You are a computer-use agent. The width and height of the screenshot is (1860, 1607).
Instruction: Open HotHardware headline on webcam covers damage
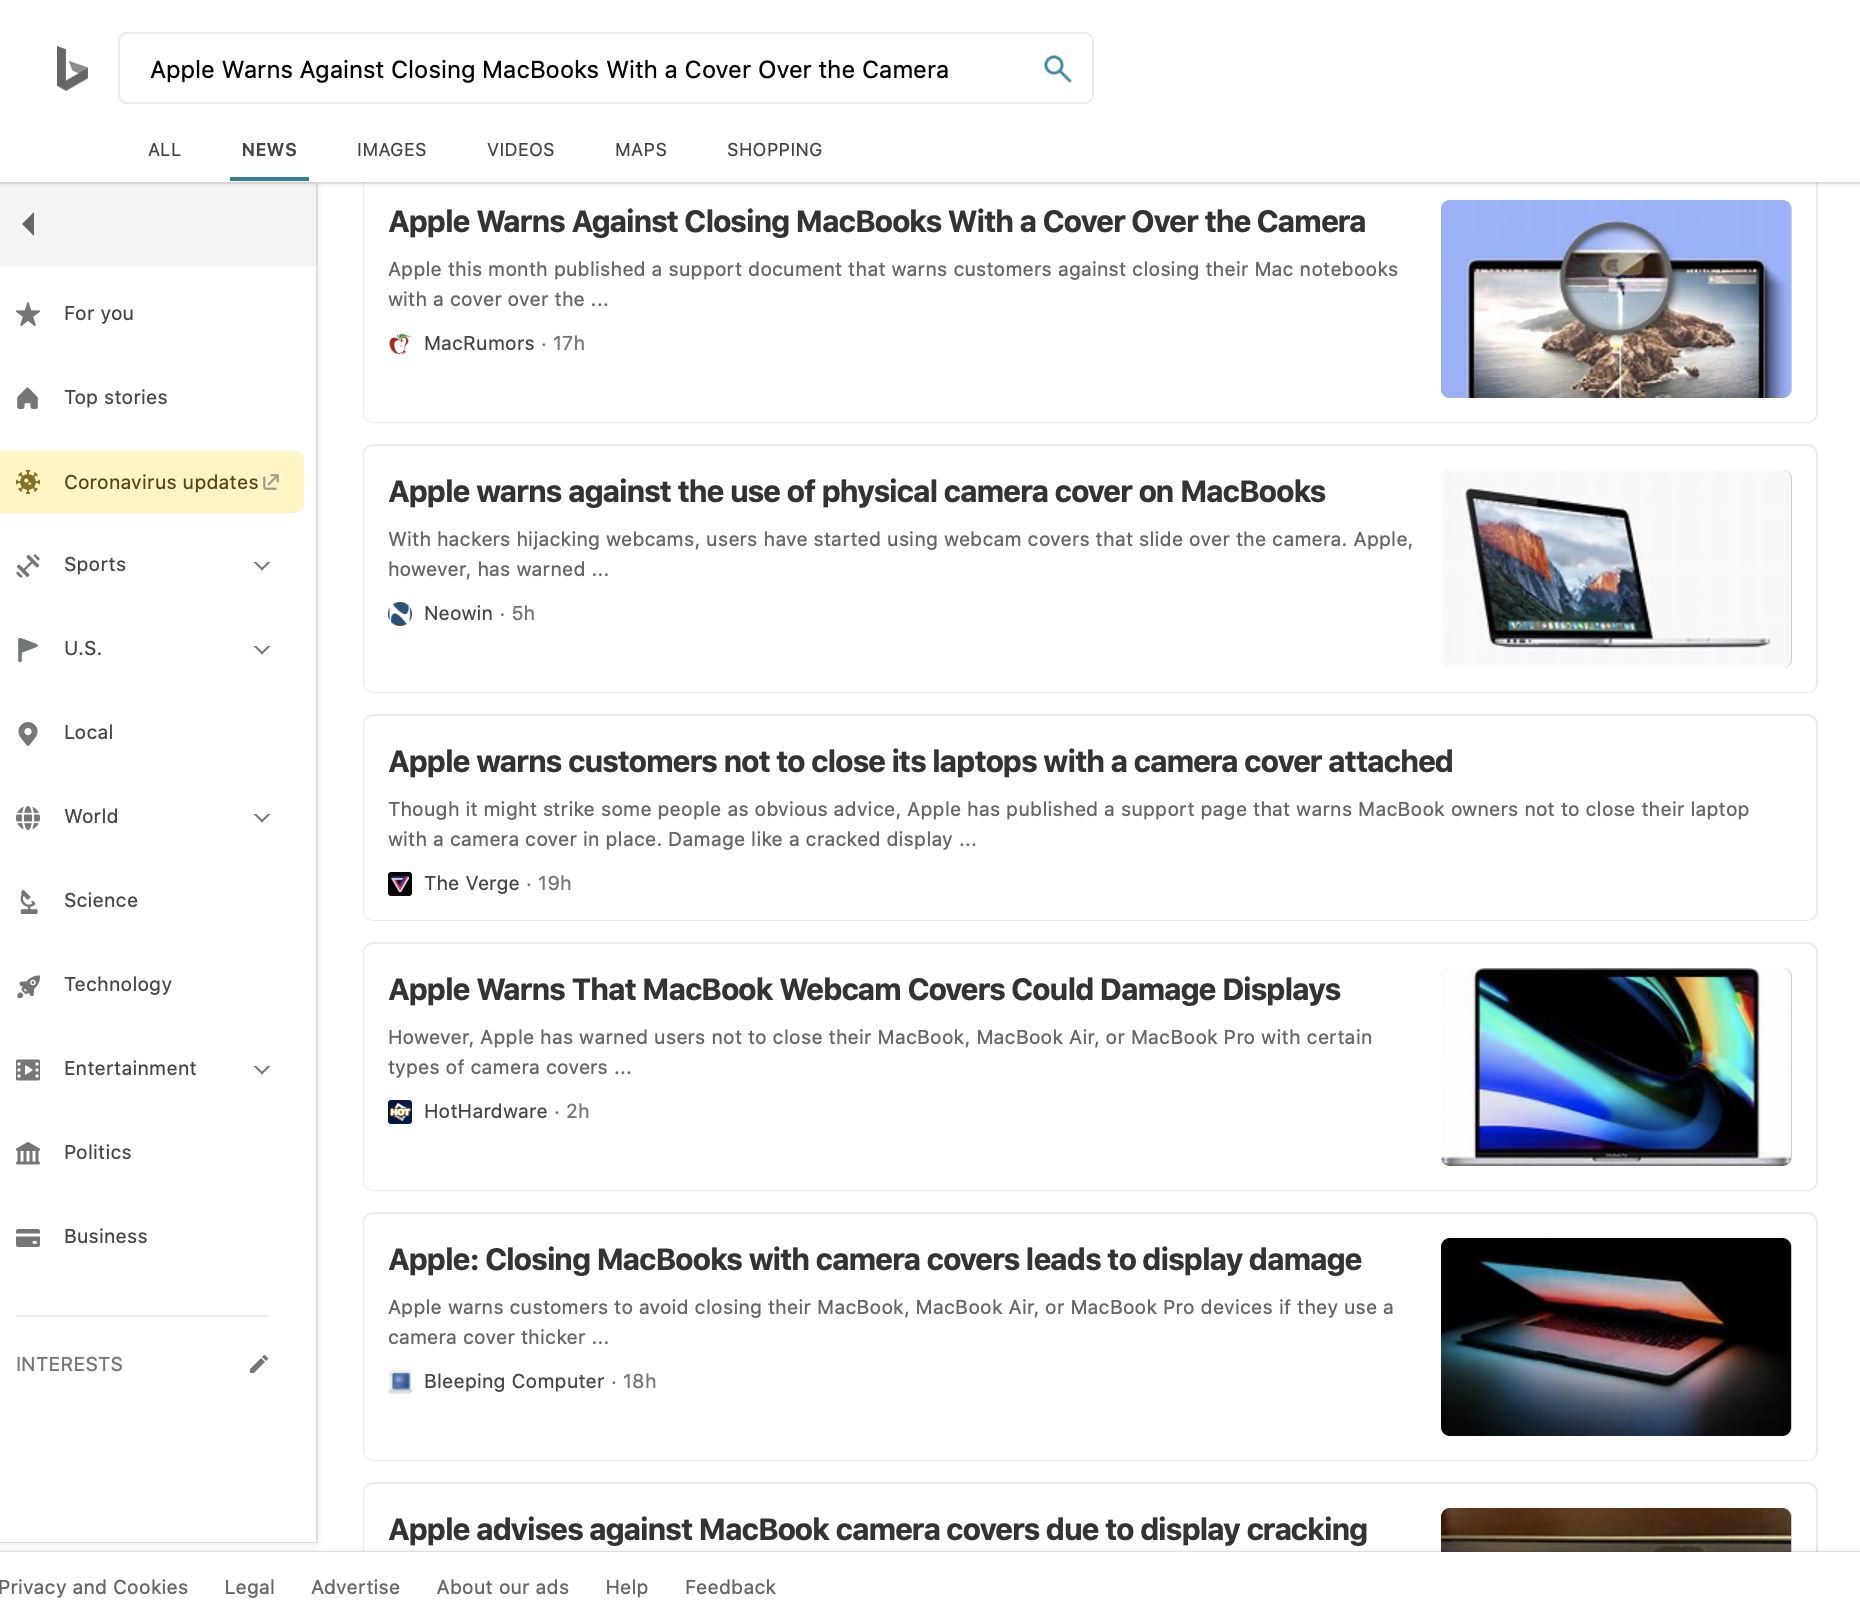coord(864,990)
